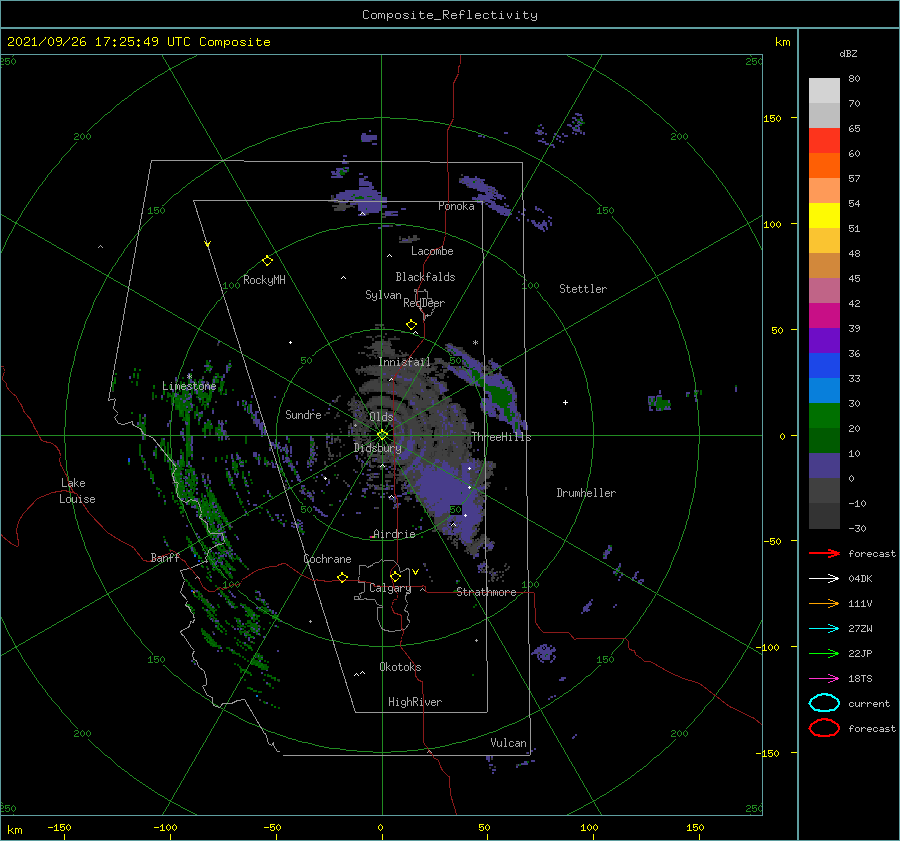Image resolution: width=900 pixels, height=841 pixels.
Task: Click the Olds town label
Action: point(381,417)
